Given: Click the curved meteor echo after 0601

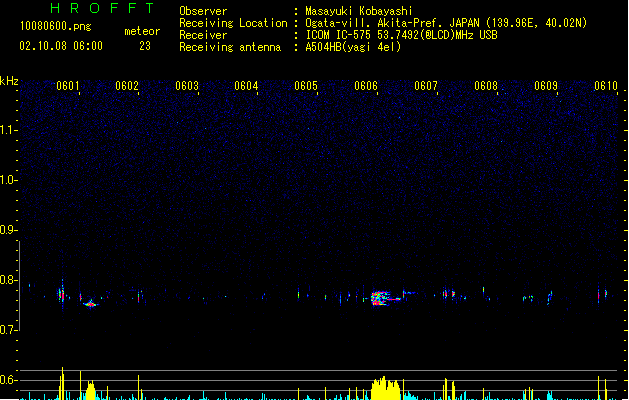Looking at the screenshot, I should 91,303.
